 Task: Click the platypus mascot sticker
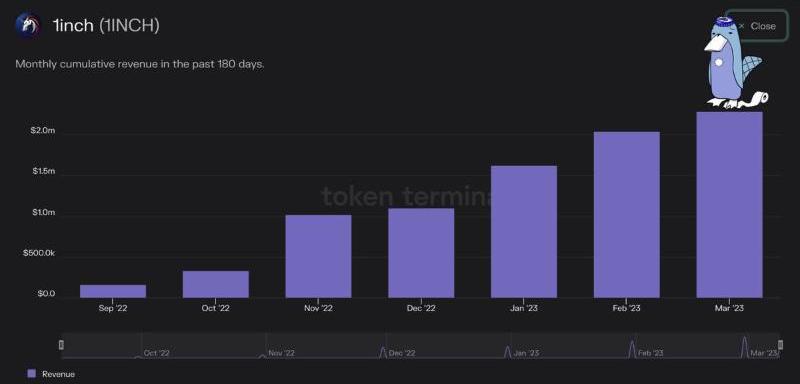pyautogui.click(x=736, y=62)
